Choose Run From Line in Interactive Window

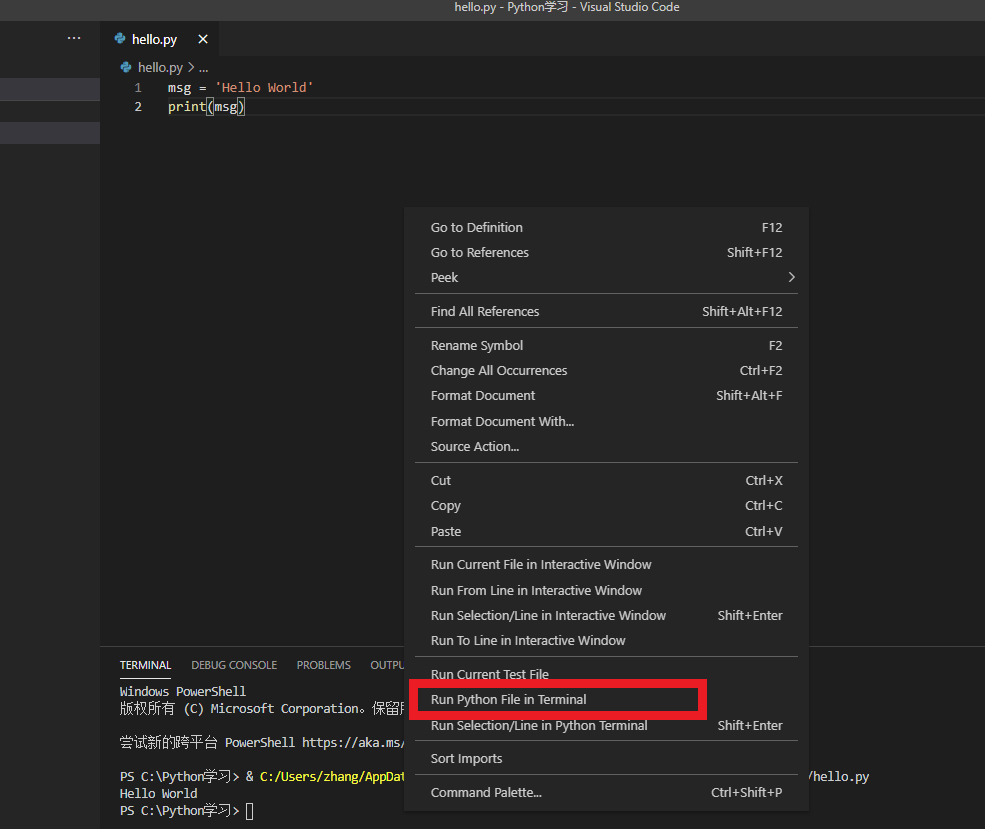point(606,590)
